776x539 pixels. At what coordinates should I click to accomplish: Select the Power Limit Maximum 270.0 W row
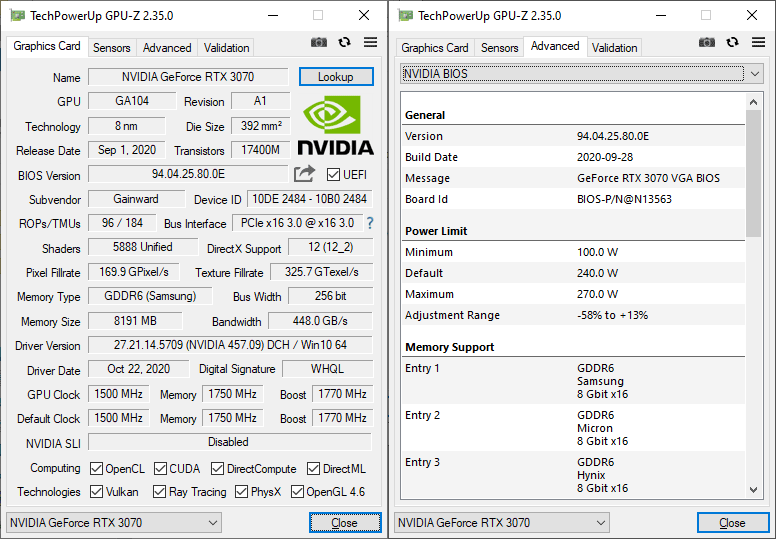[x=573, y=294]
